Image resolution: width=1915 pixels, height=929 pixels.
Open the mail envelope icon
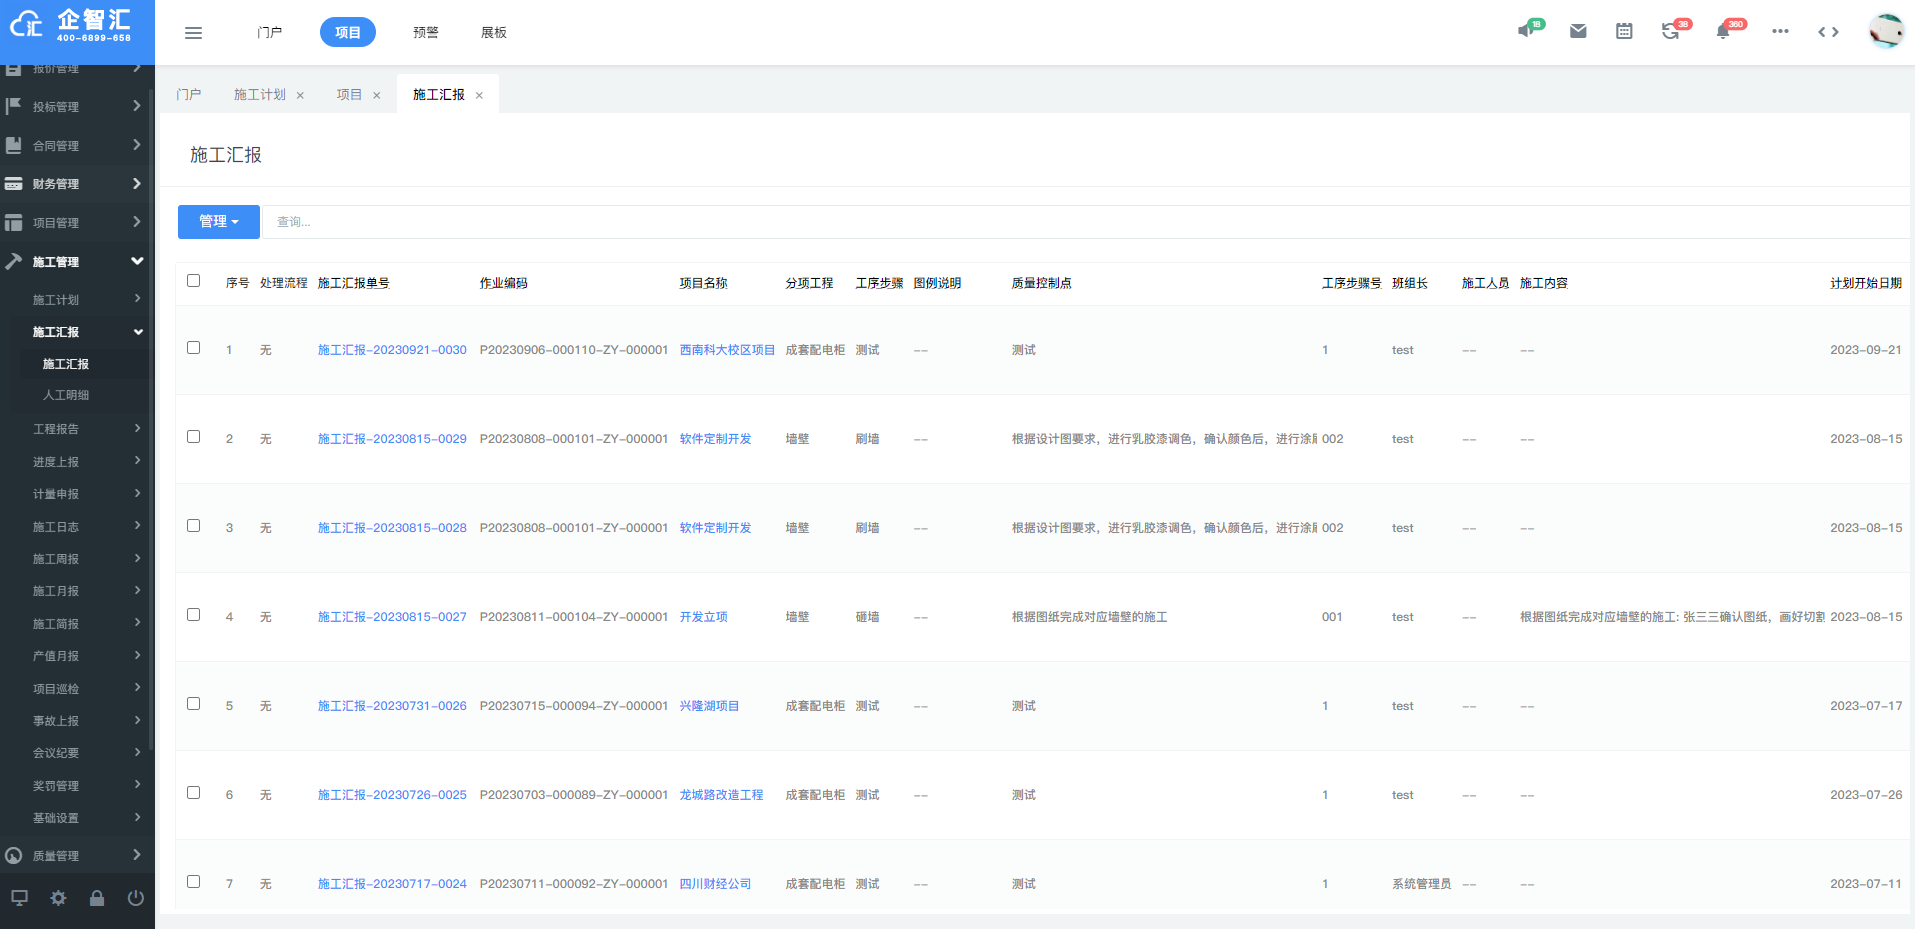pyautogui.click(x=1578, y=32)
